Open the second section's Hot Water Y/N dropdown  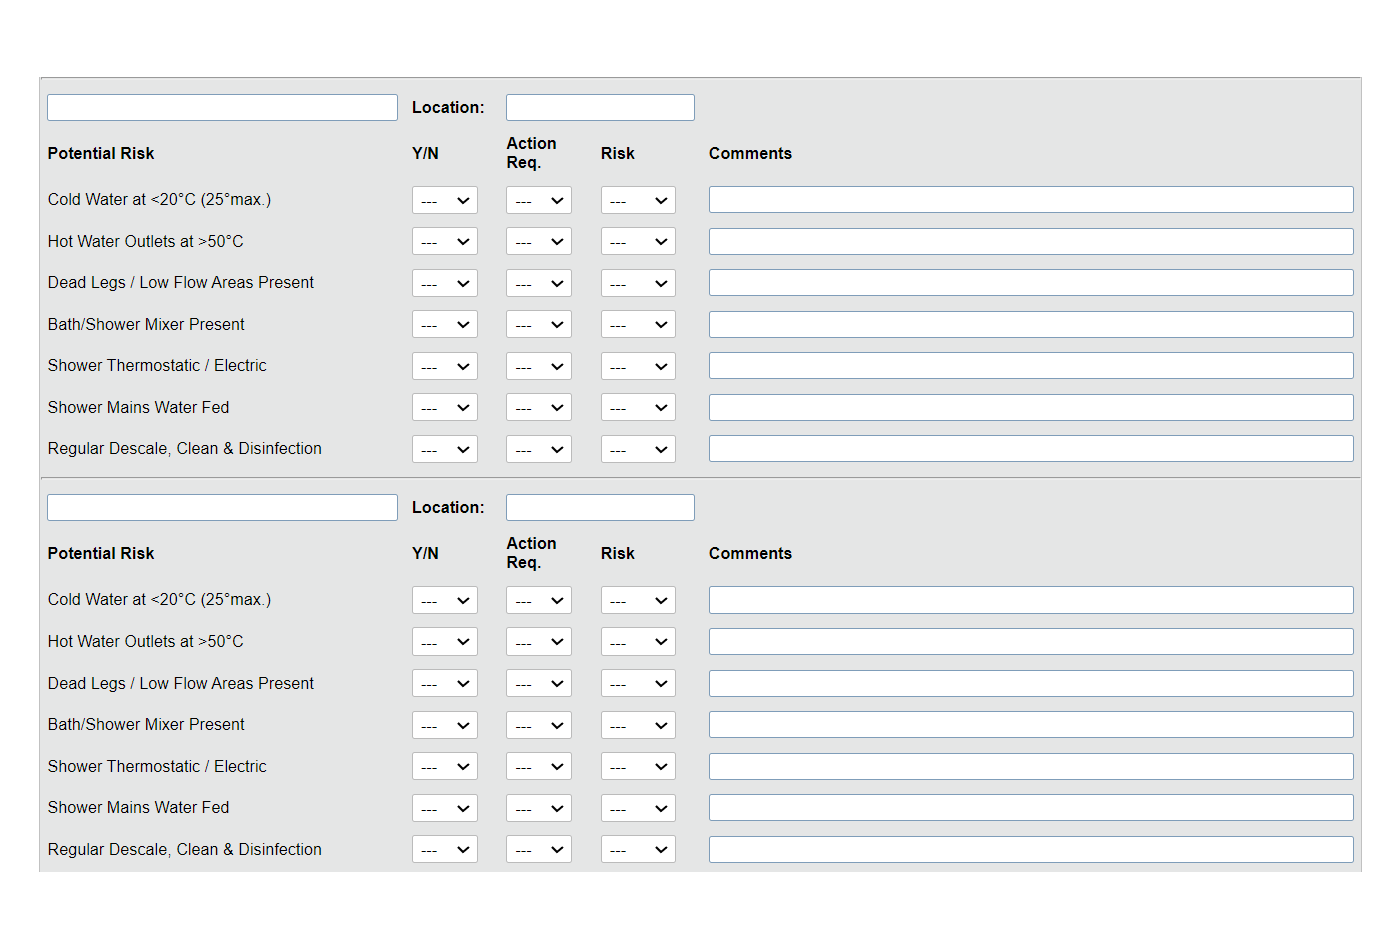444,641
